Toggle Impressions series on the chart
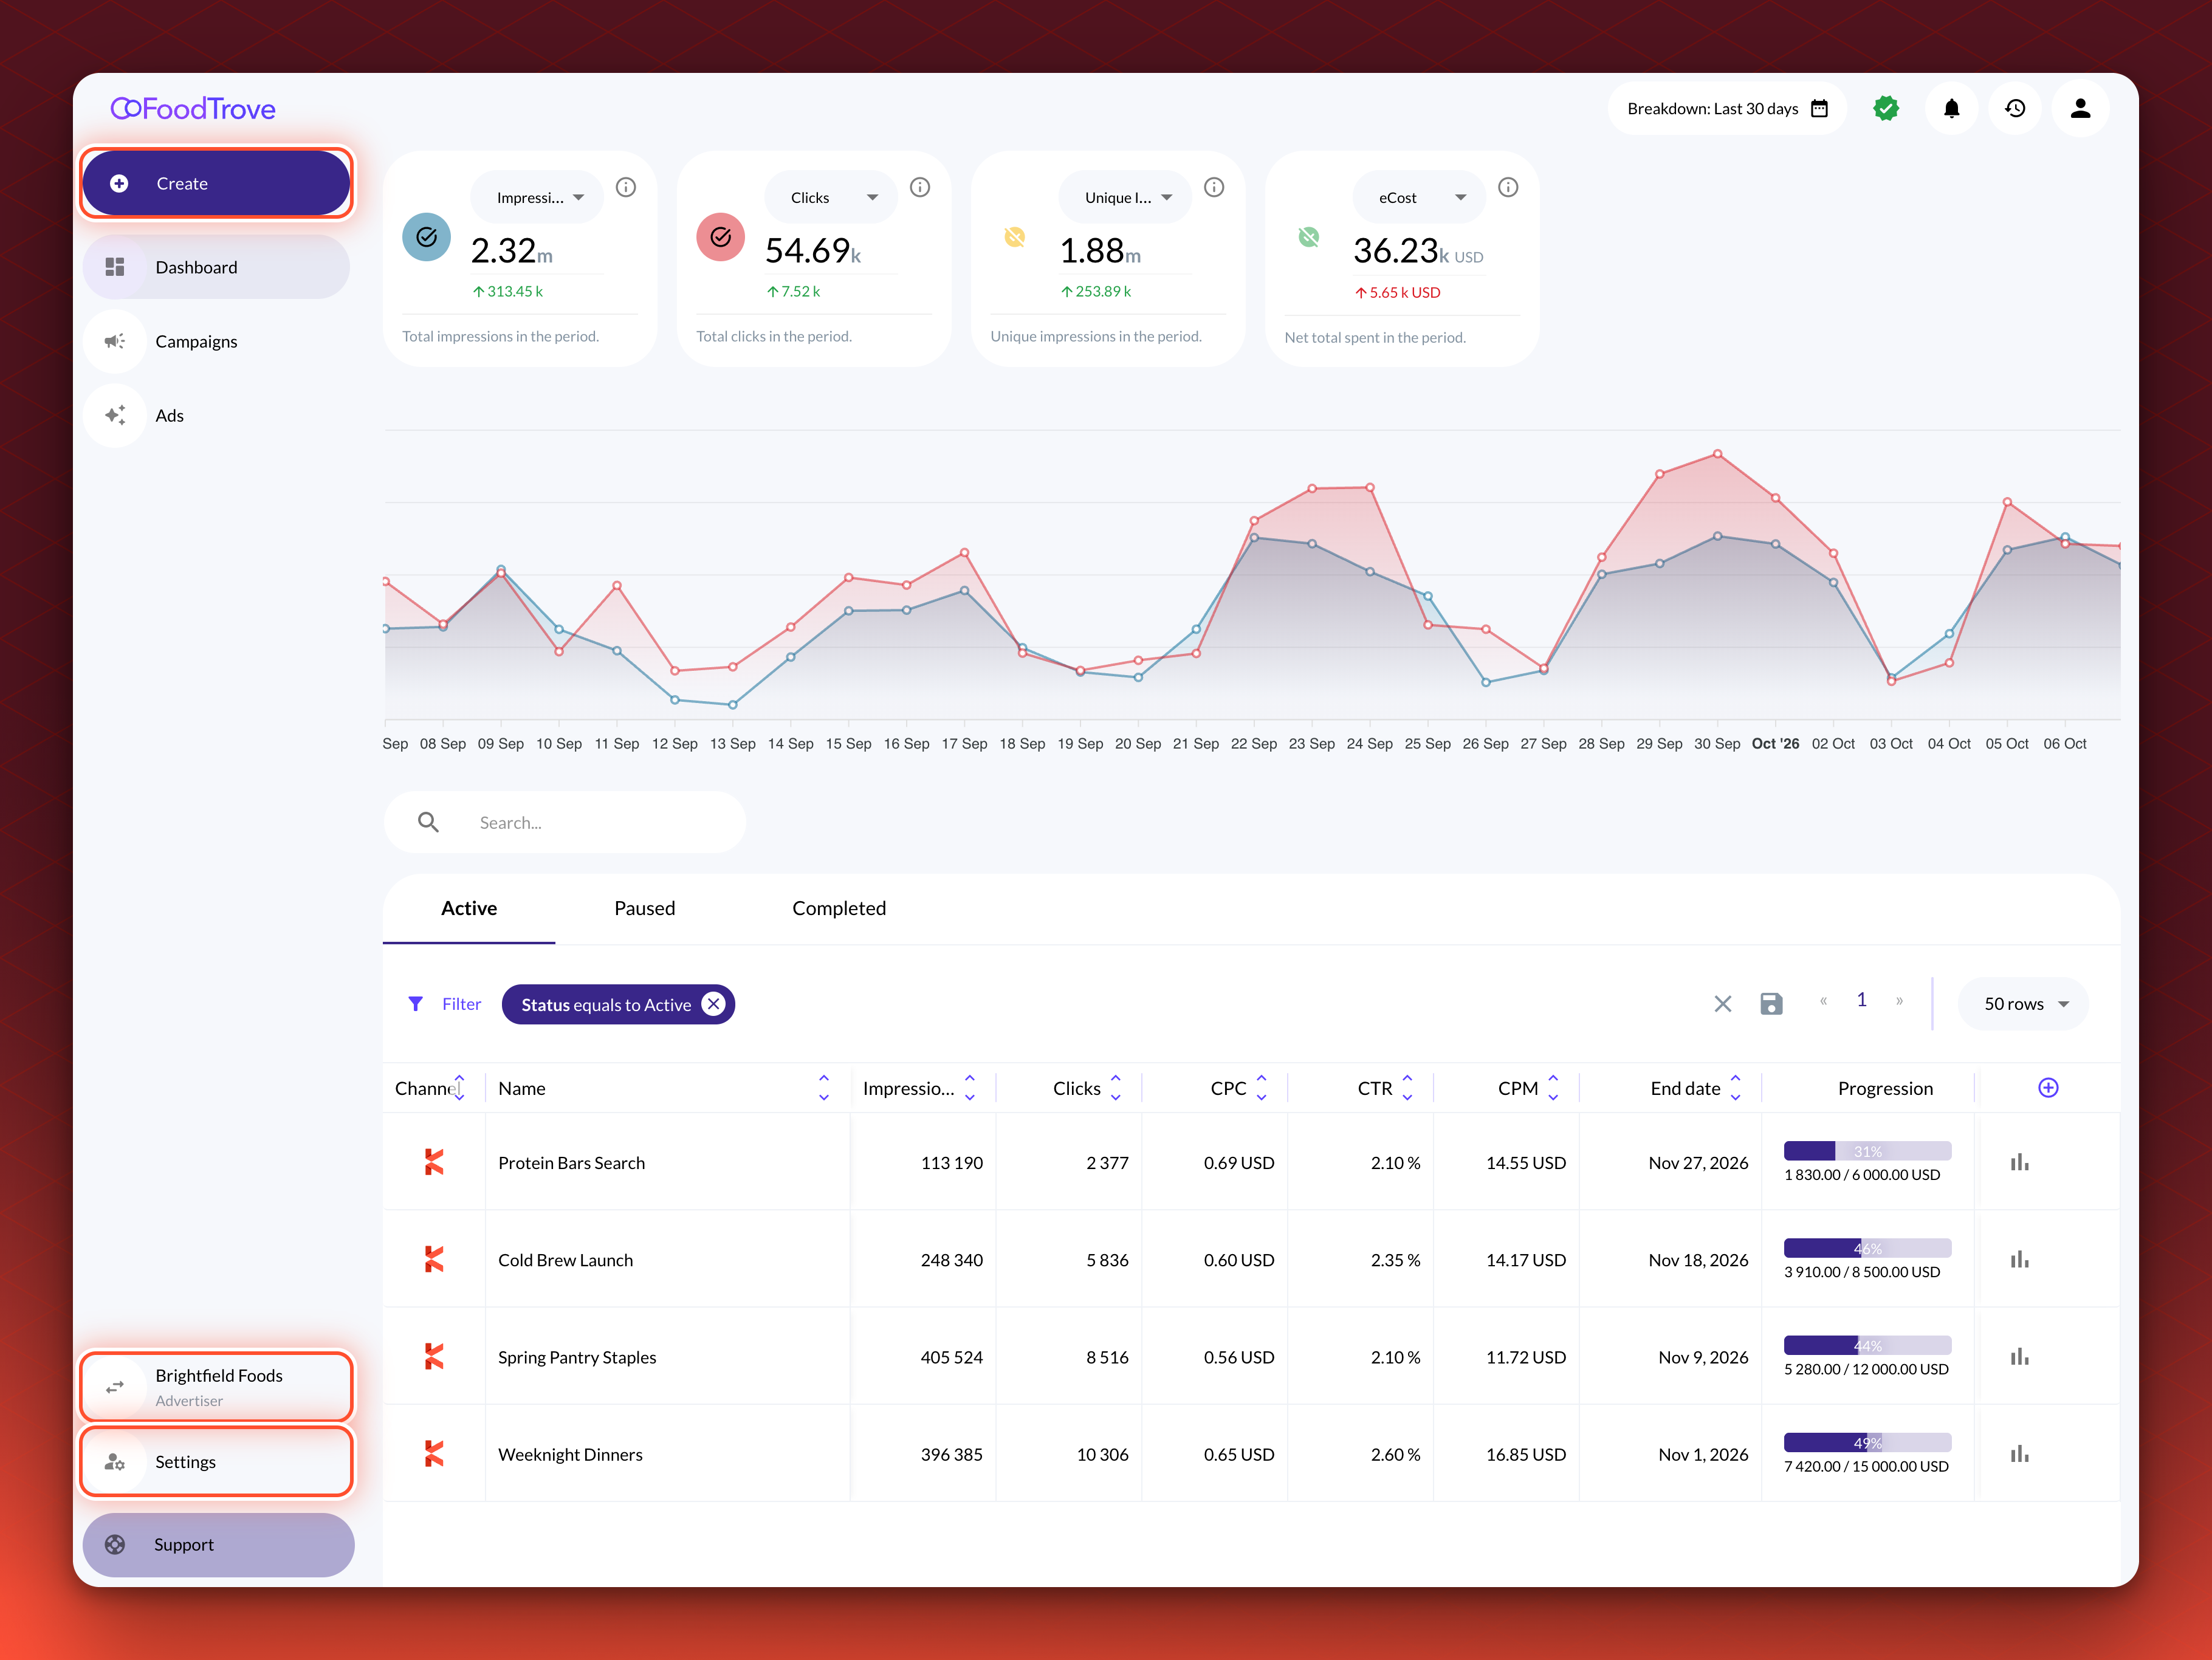 point(426,237)
